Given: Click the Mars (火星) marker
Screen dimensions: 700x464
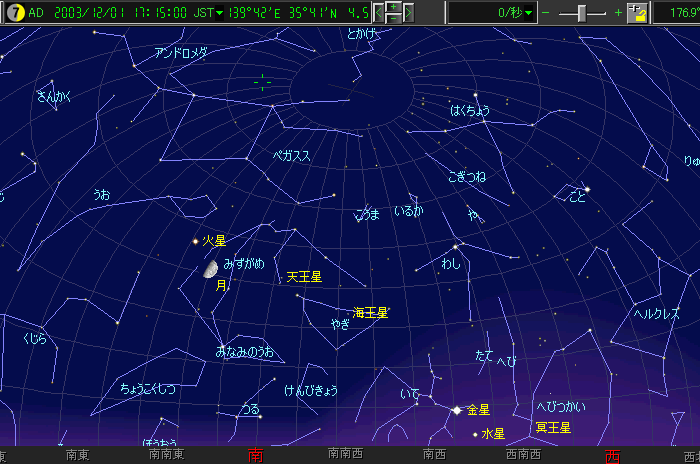Looking at the screenshot, I should 195,241.
